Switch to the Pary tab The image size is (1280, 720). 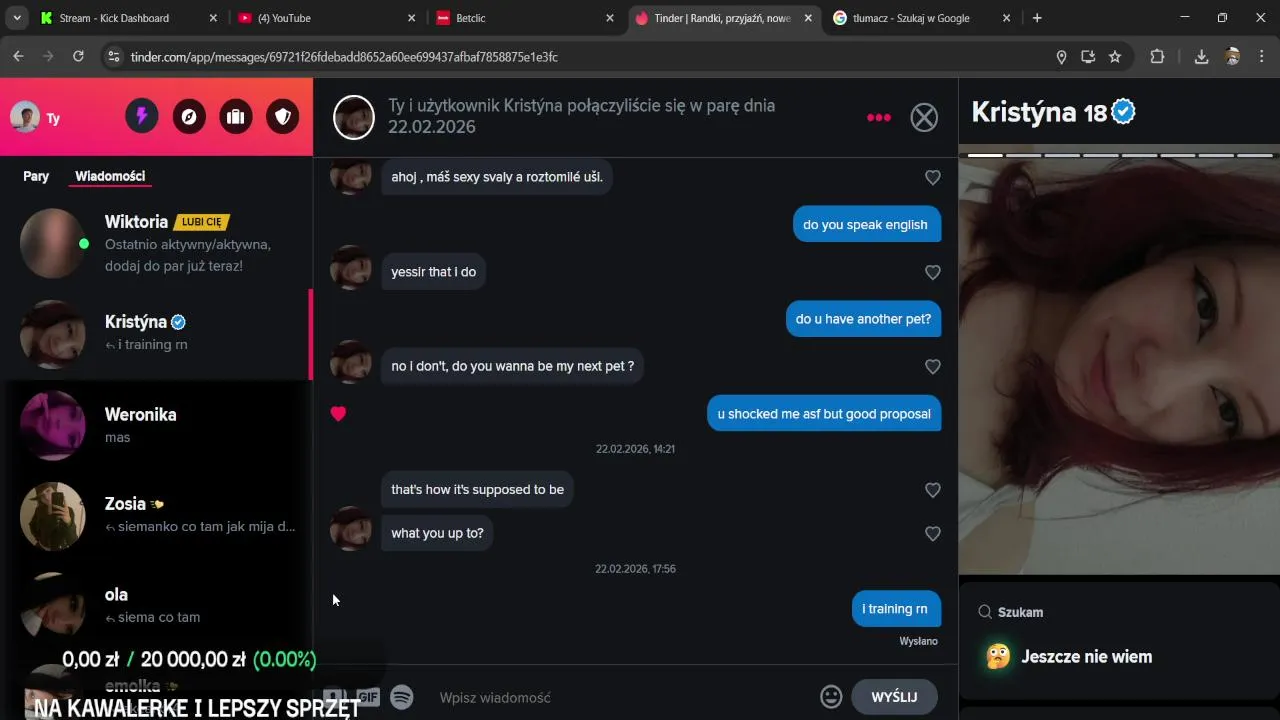36,176
